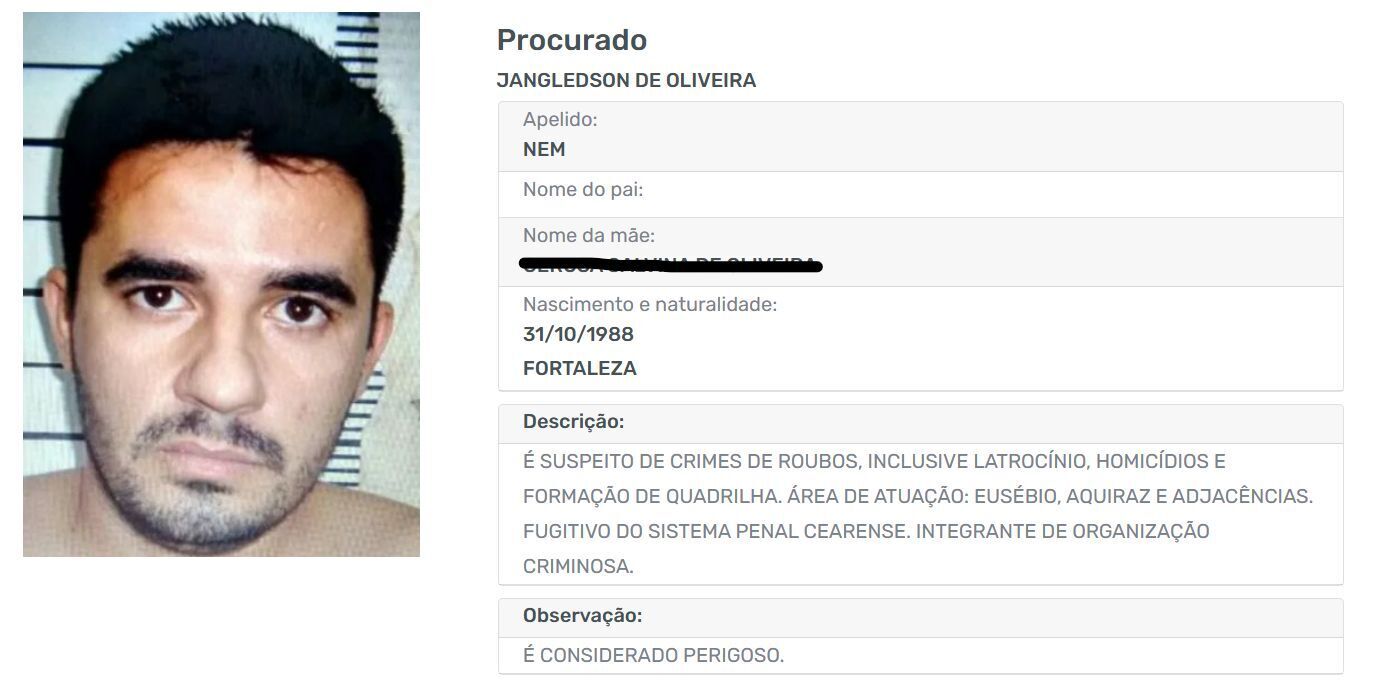Select the name JANGLEDSON DE OLIVEIRA

click(x=626, y=81)
